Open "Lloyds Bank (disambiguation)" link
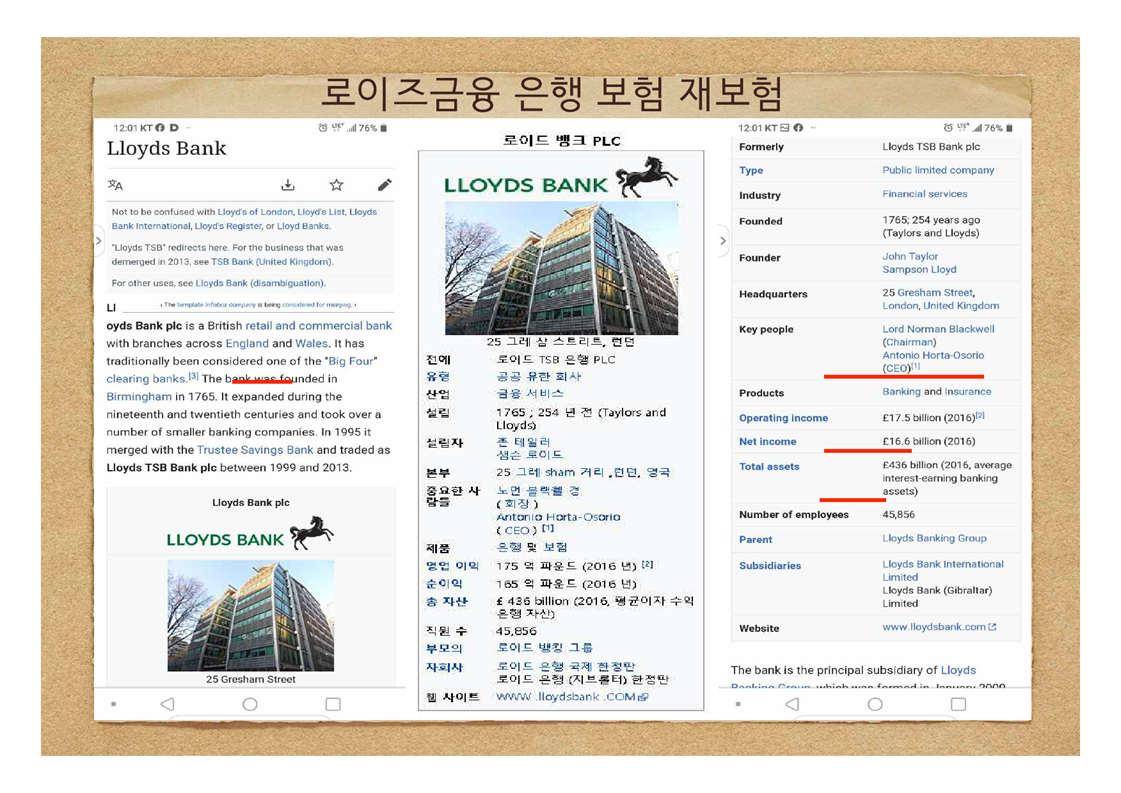Viewport: 1121px width, 793px height. (260, 283)
